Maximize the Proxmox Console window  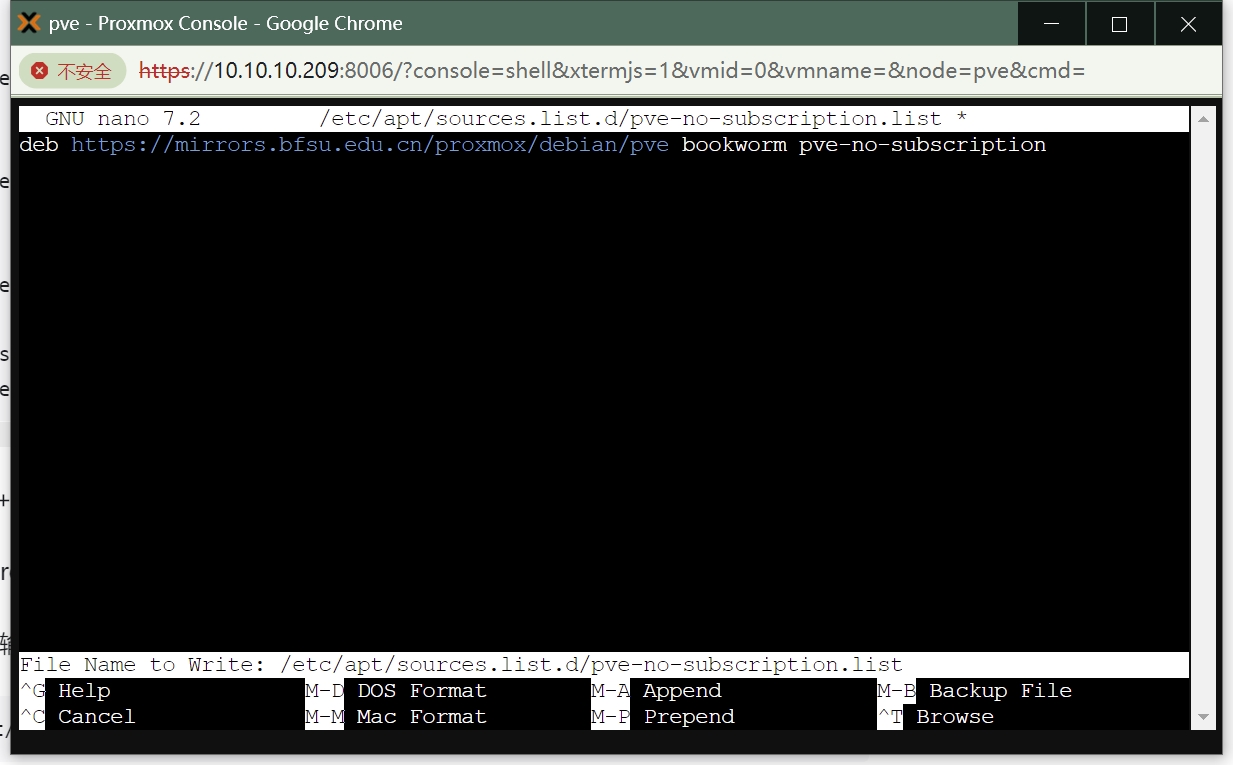[1119, 24]
